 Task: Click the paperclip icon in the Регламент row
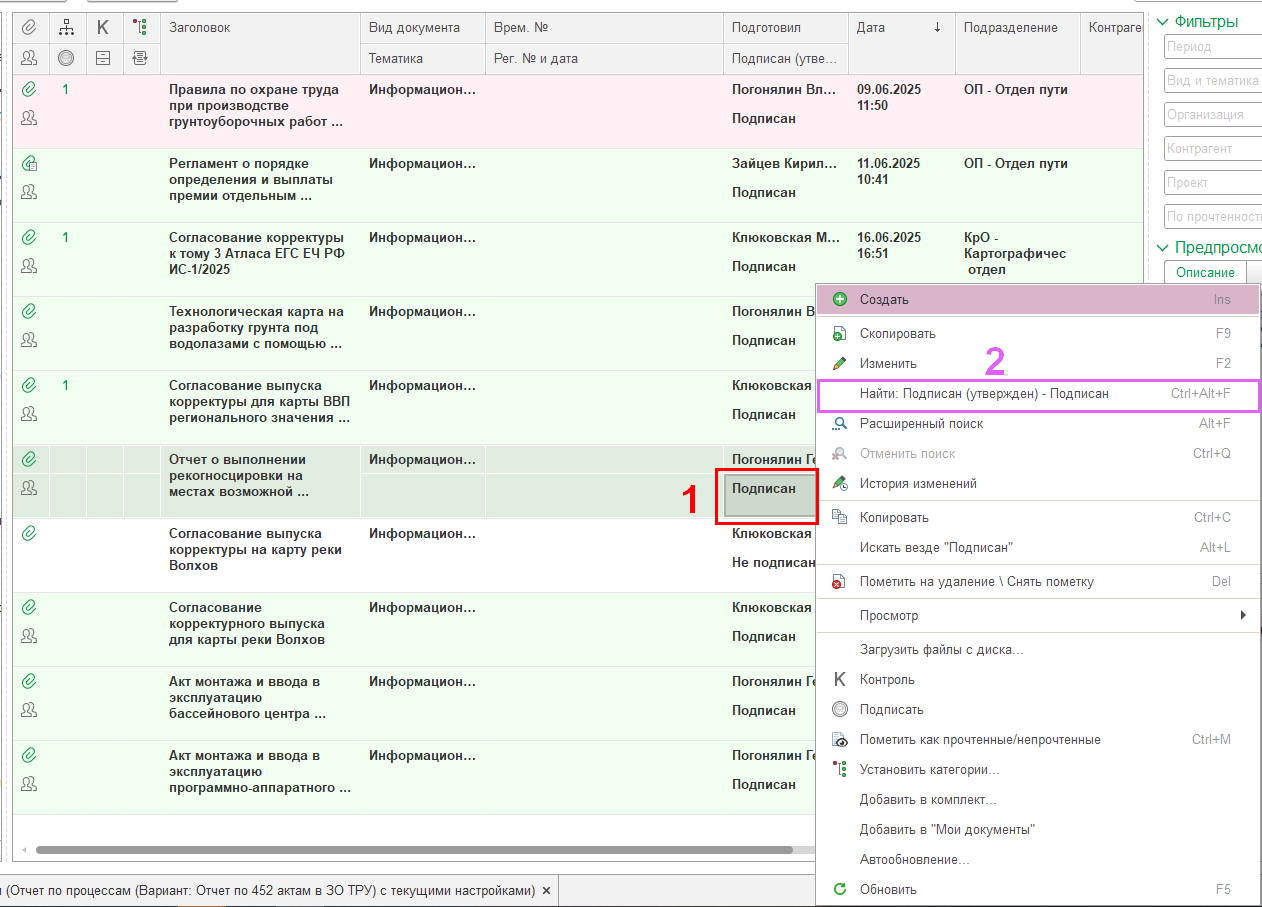coord(29,164)
